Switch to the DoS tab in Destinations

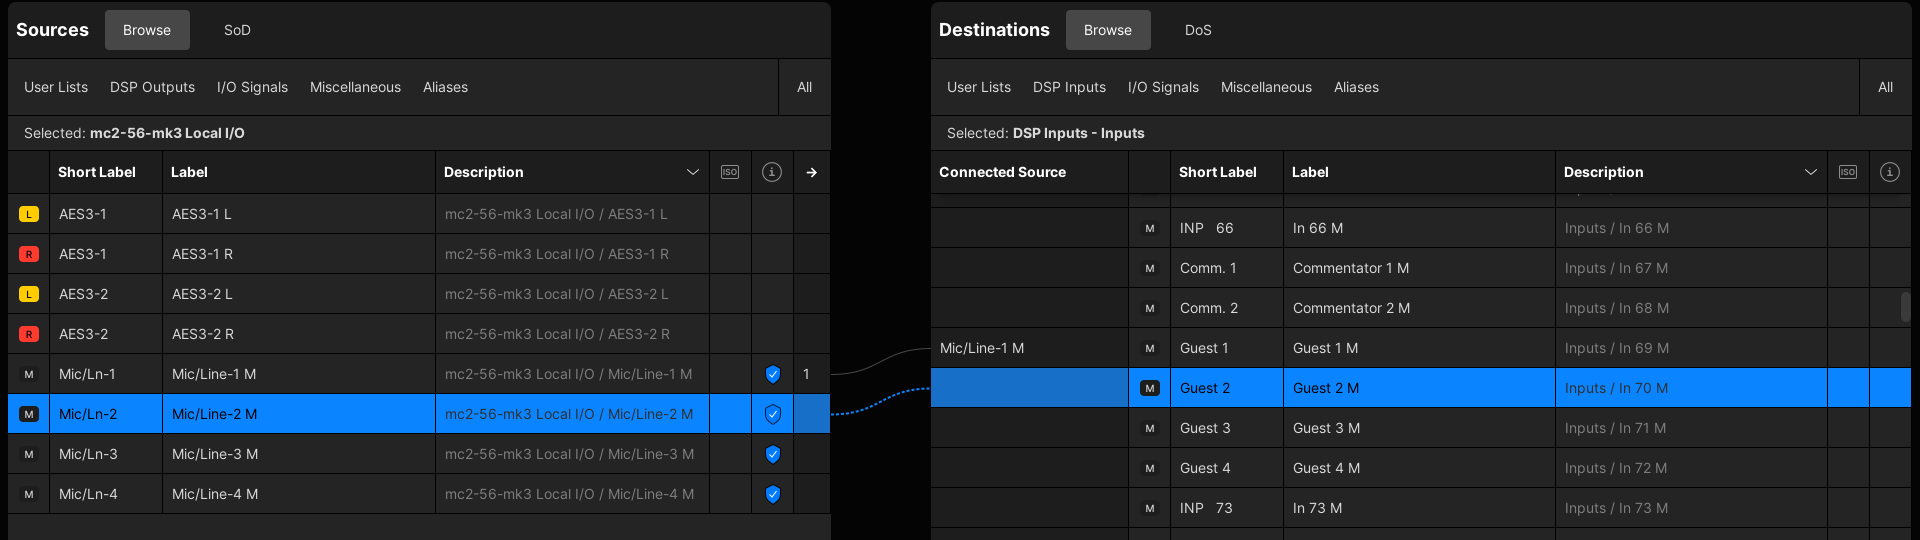1198,30
